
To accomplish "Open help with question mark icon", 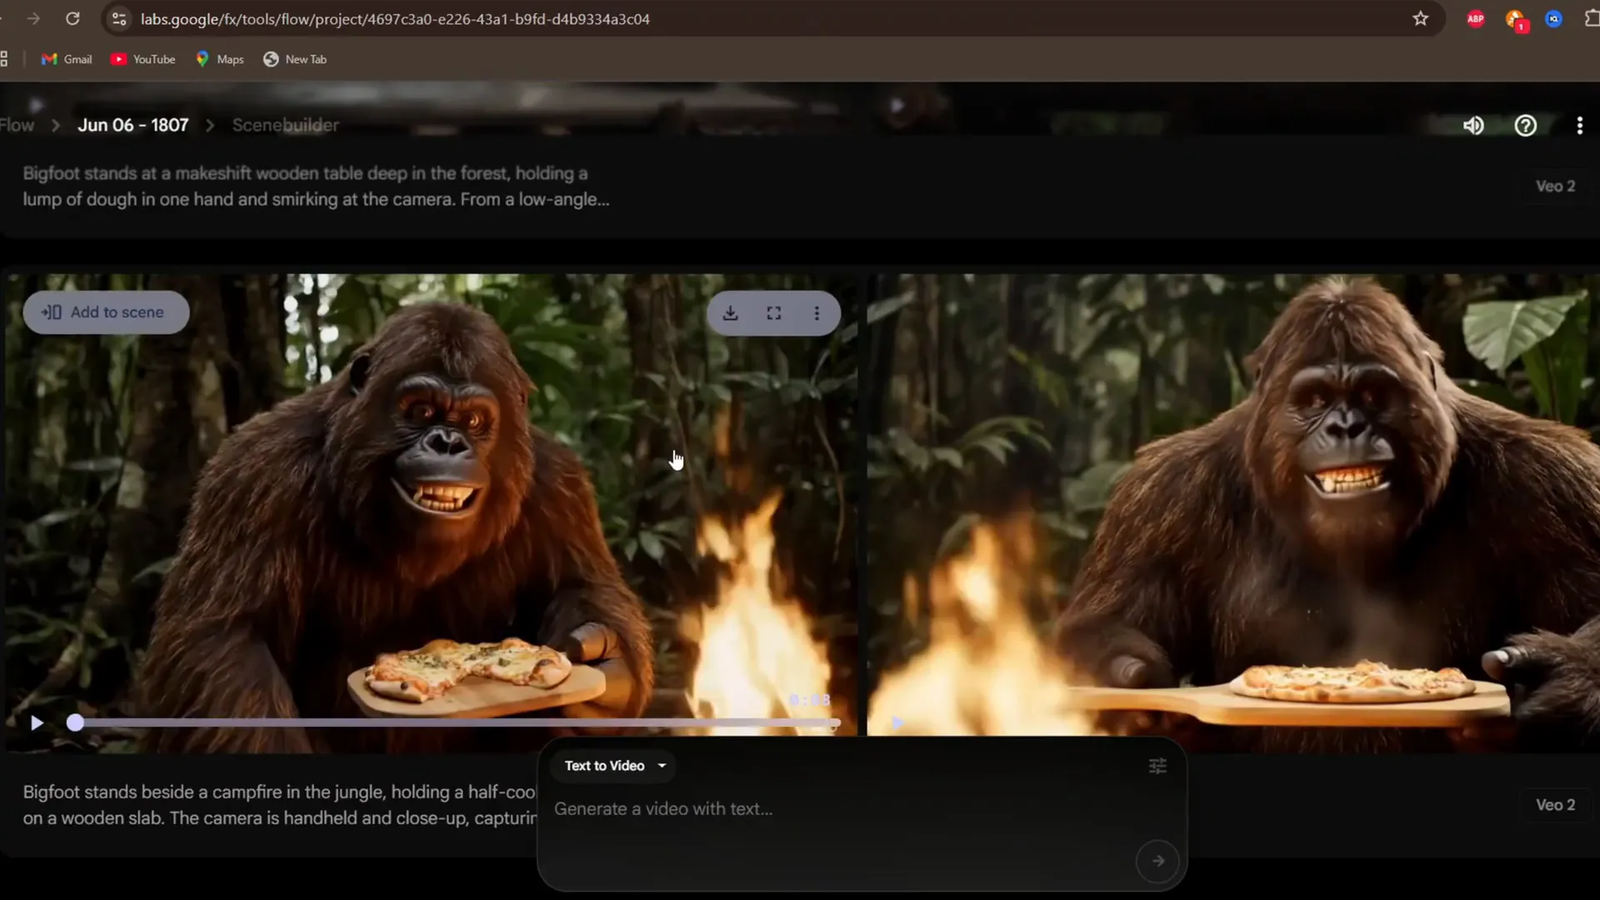I will tap(1525, 125).
